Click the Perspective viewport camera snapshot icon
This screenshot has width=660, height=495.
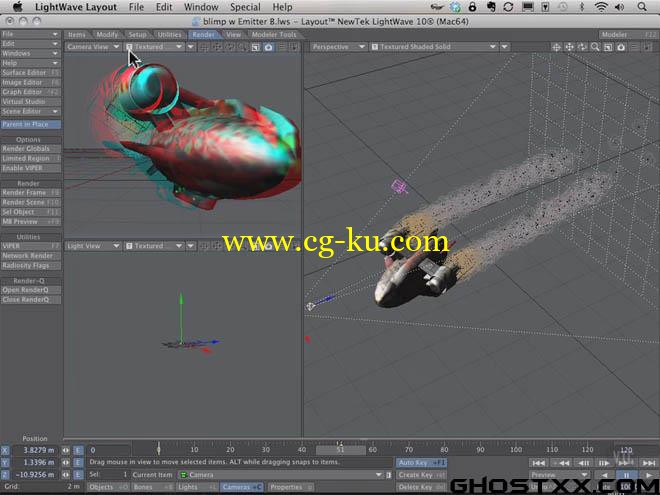[621, 47]
